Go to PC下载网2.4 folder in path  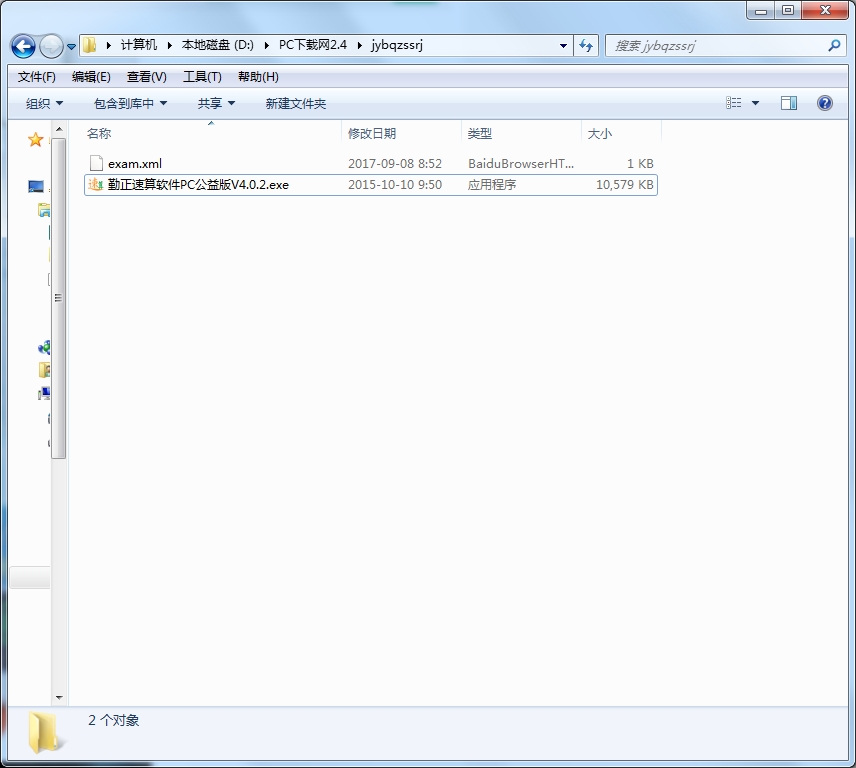[x=313, y=45]
